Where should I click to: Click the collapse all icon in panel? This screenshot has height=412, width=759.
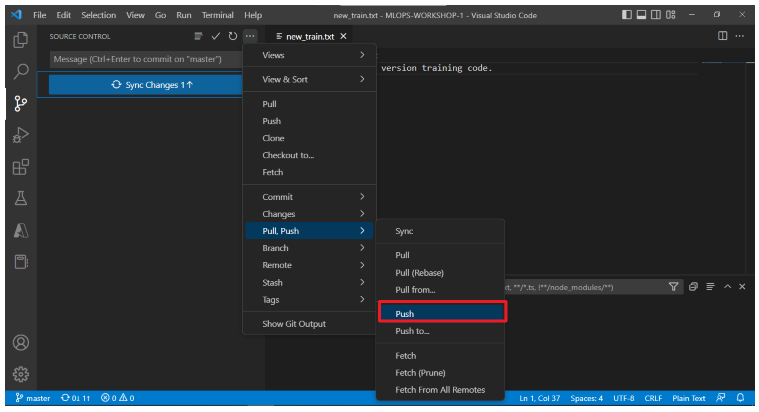(693, 287)
